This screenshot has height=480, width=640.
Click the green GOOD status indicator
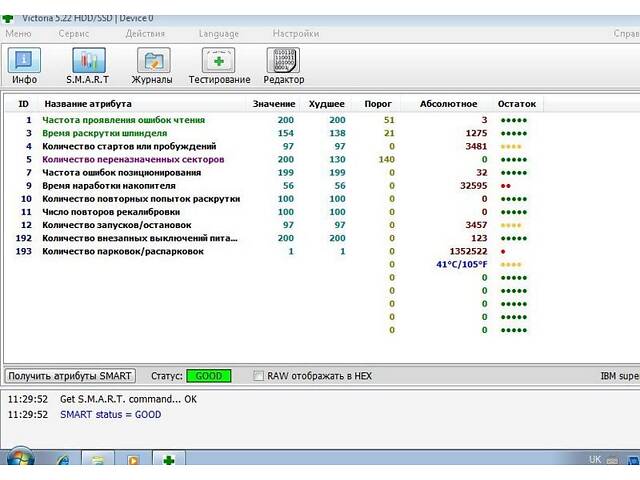coord(210,376)
